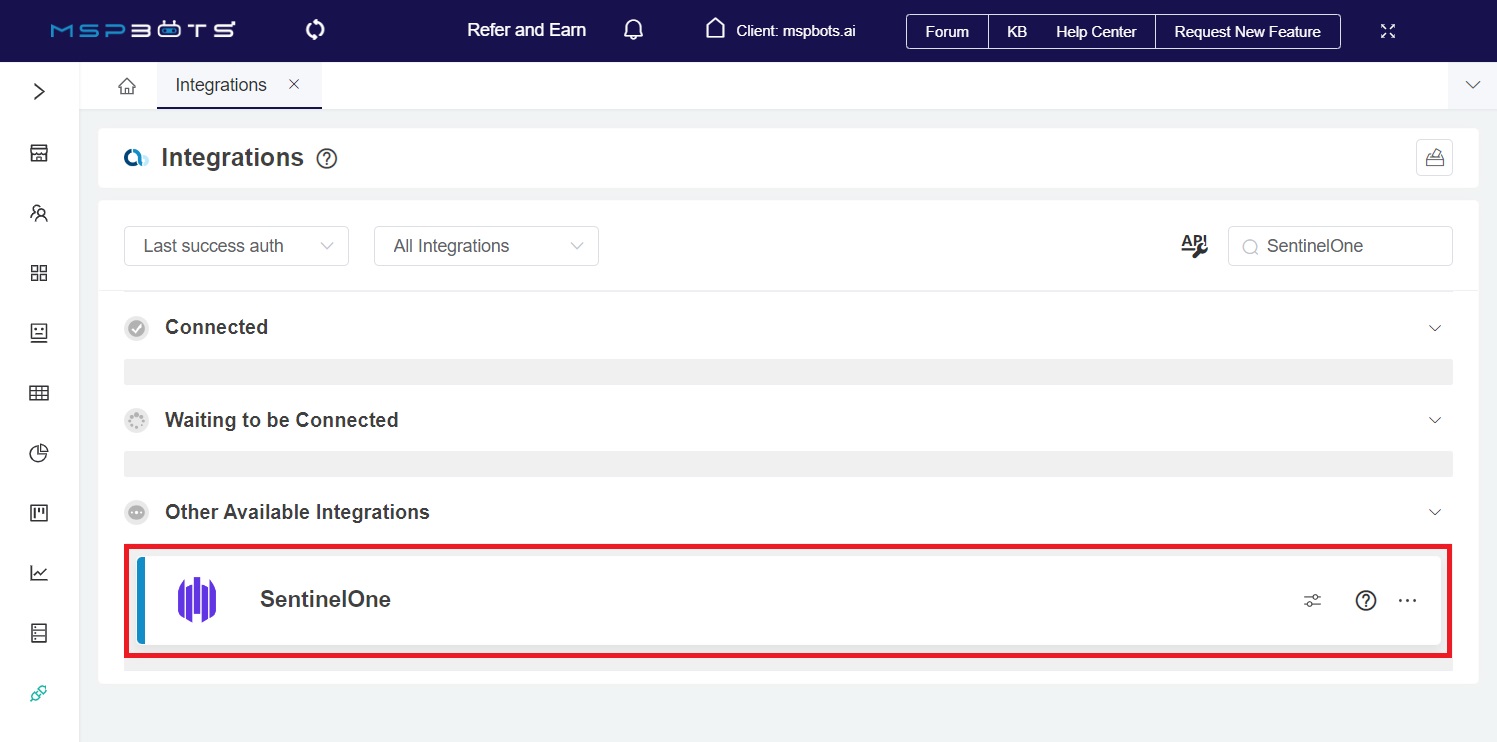This screenshot has width=1497, height=742.
Task: Collapse the Connected section chevron
Action: (x=1435, y=328)
